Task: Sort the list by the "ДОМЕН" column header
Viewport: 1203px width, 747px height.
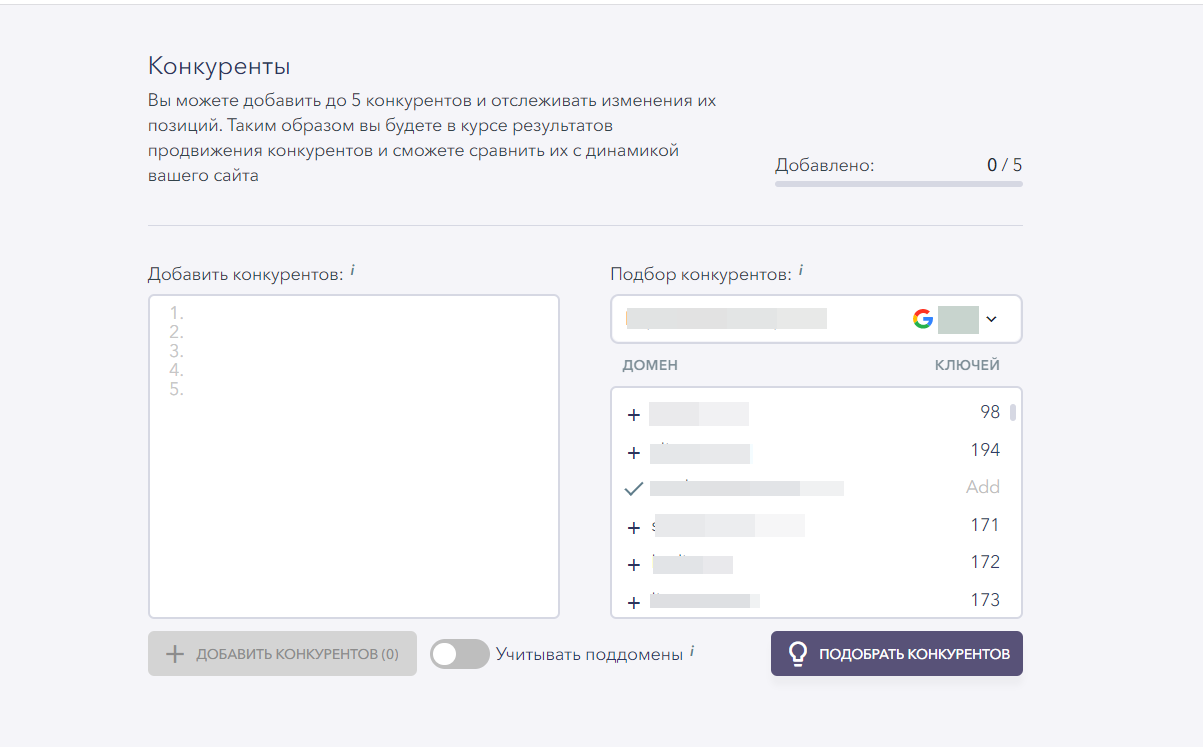Action: coord(650,365)
